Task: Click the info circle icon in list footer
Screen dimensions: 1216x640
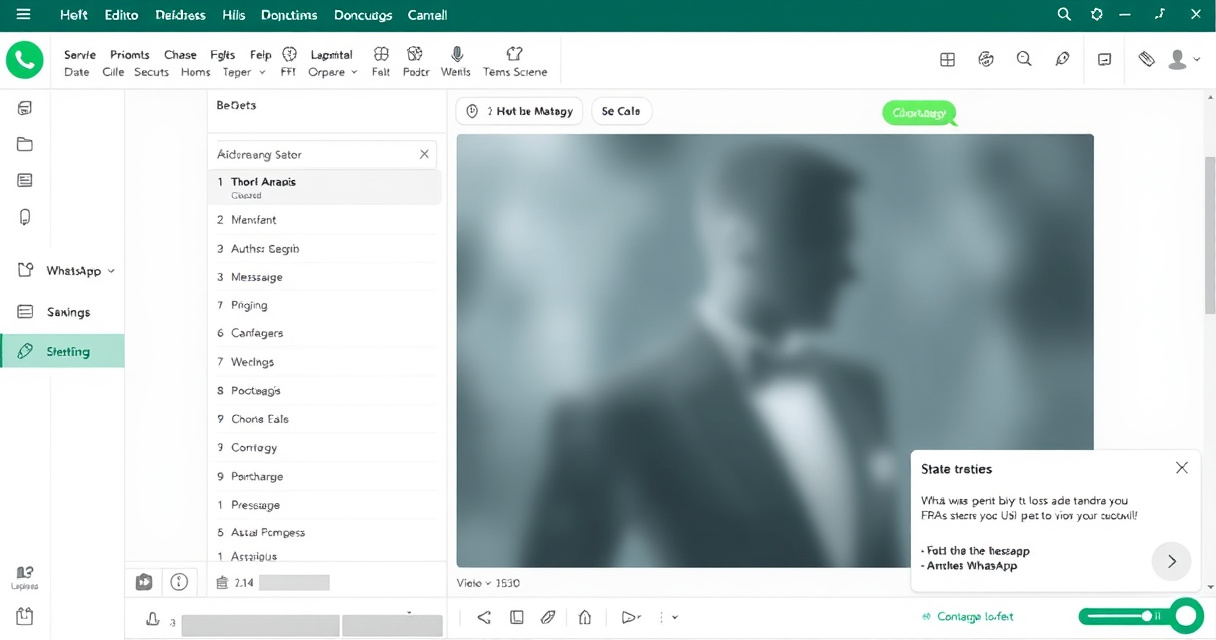Action: coord(179,581)
